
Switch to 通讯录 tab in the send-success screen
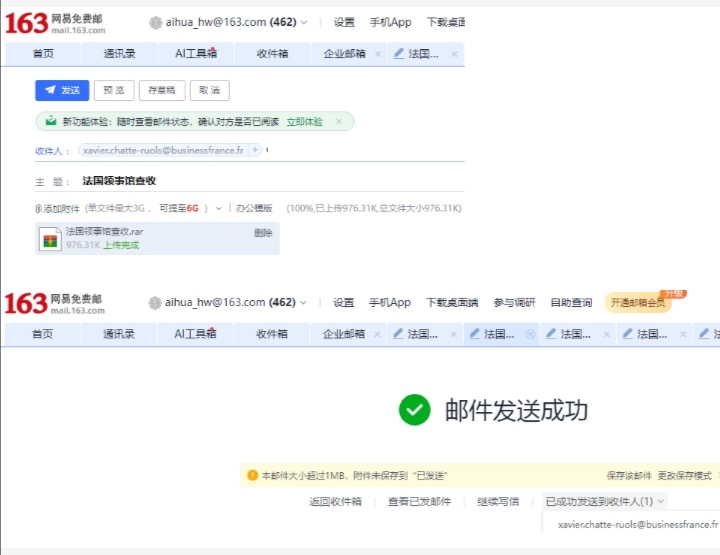pyautogui.click(x=118, y=334)
